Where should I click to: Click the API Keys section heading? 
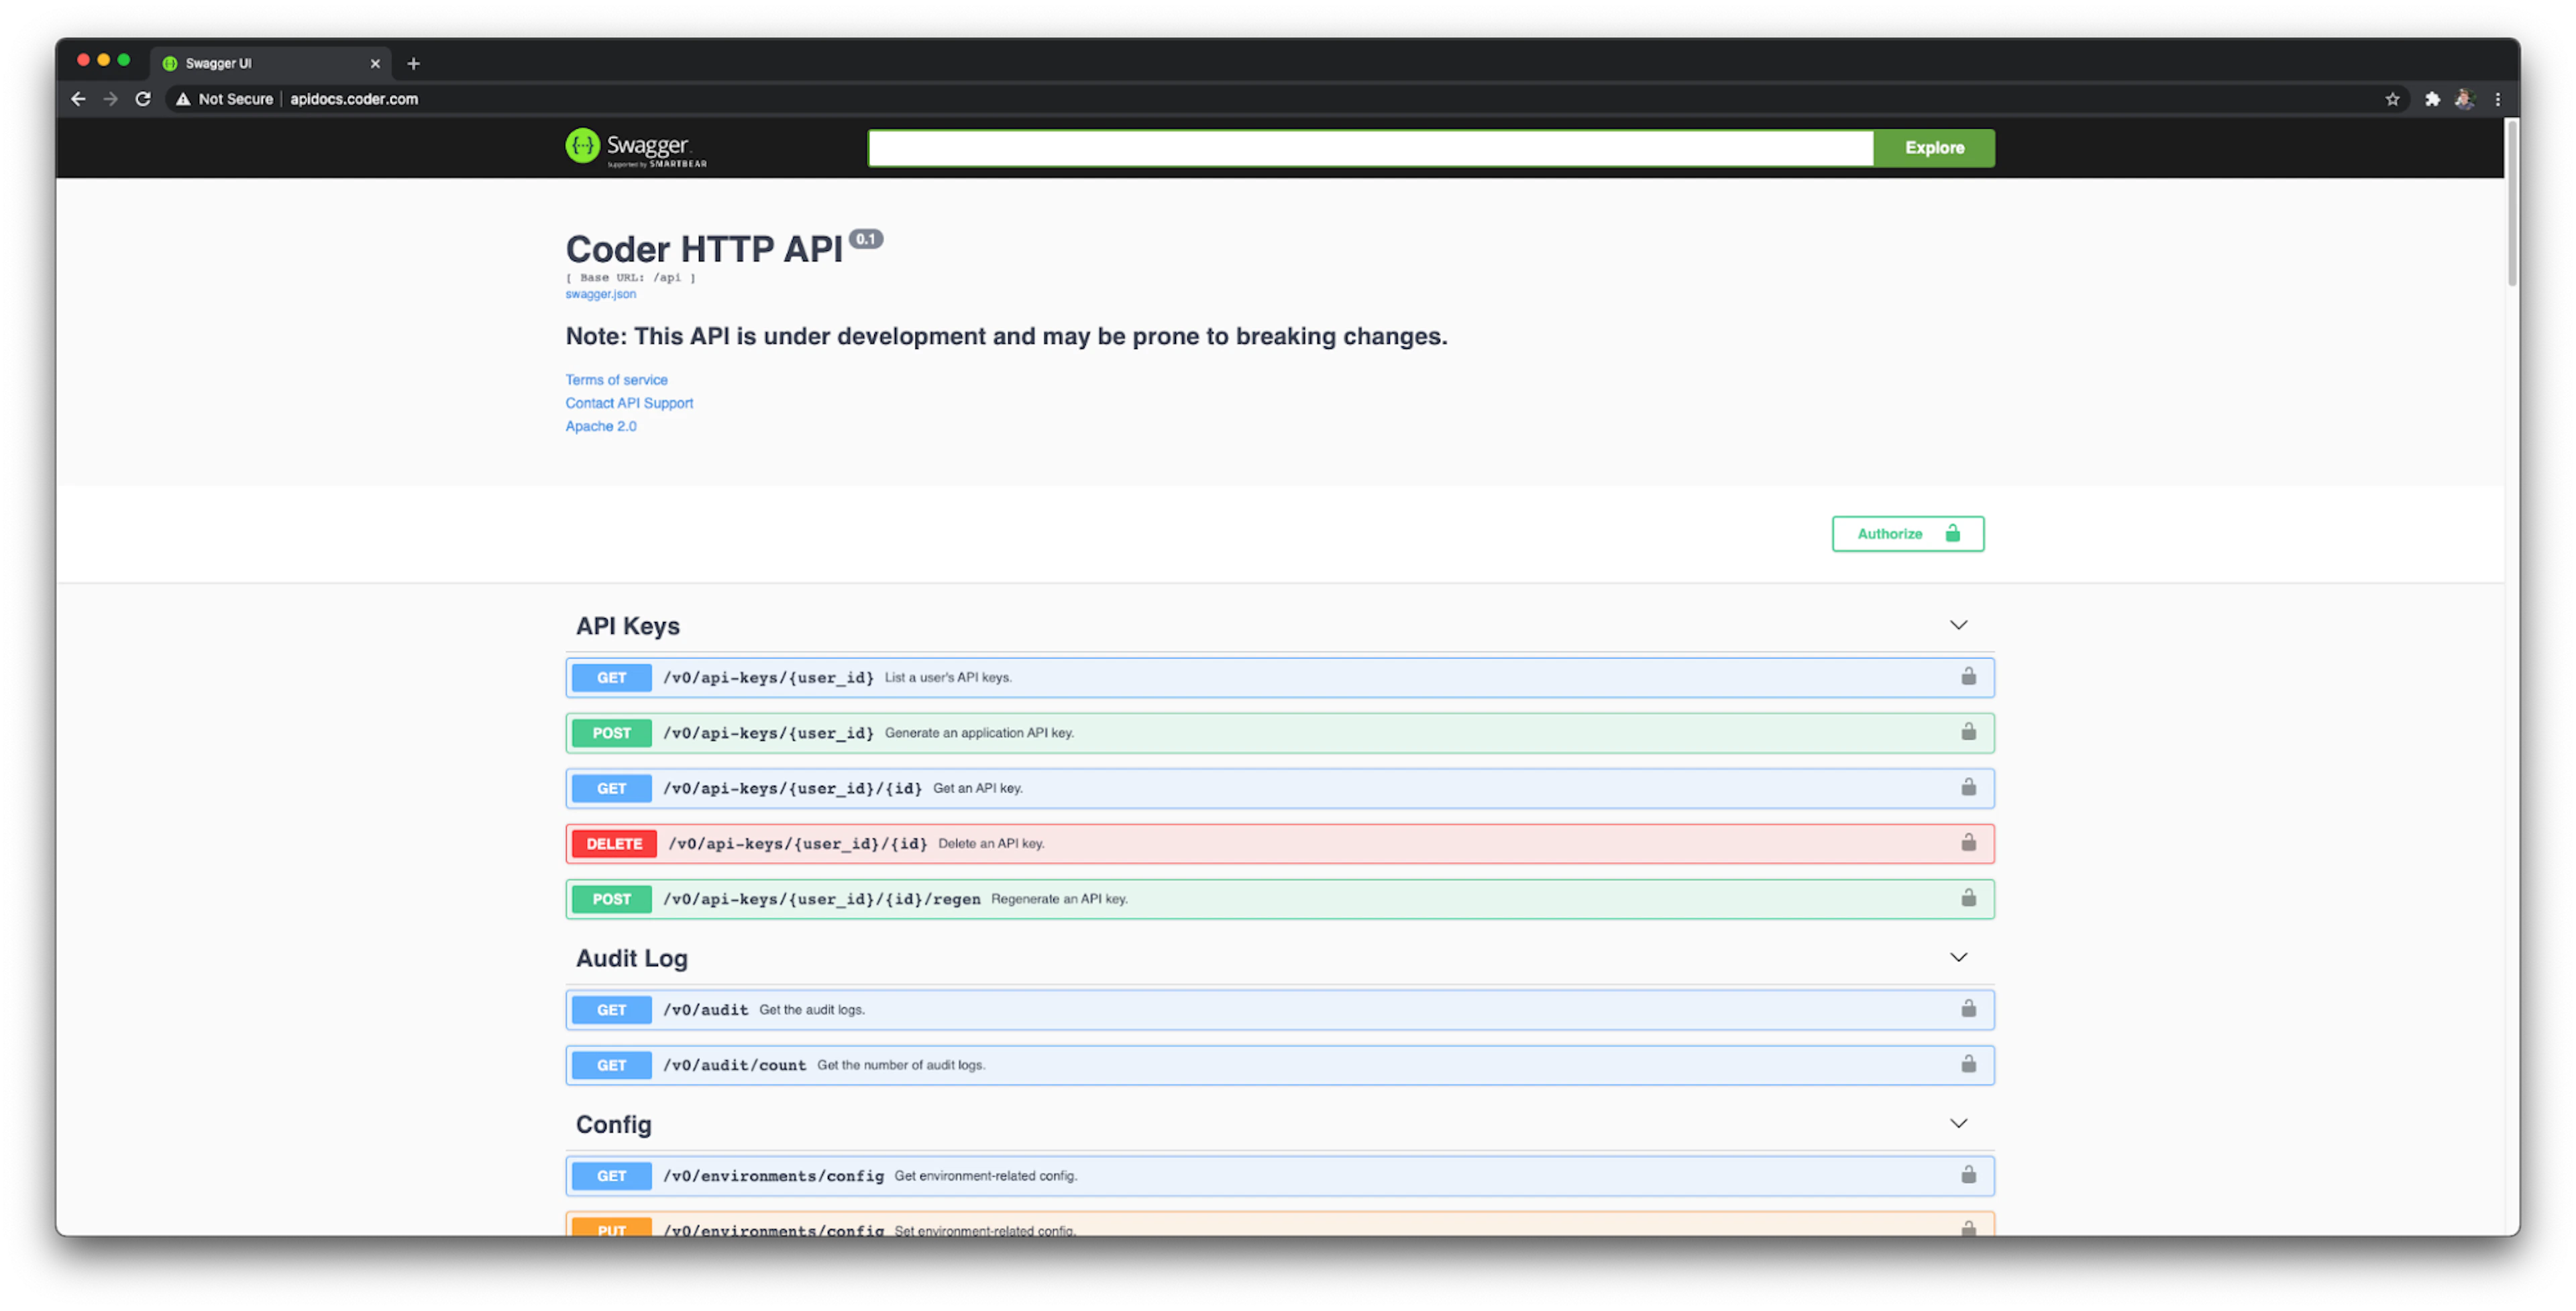coord(627,626)
